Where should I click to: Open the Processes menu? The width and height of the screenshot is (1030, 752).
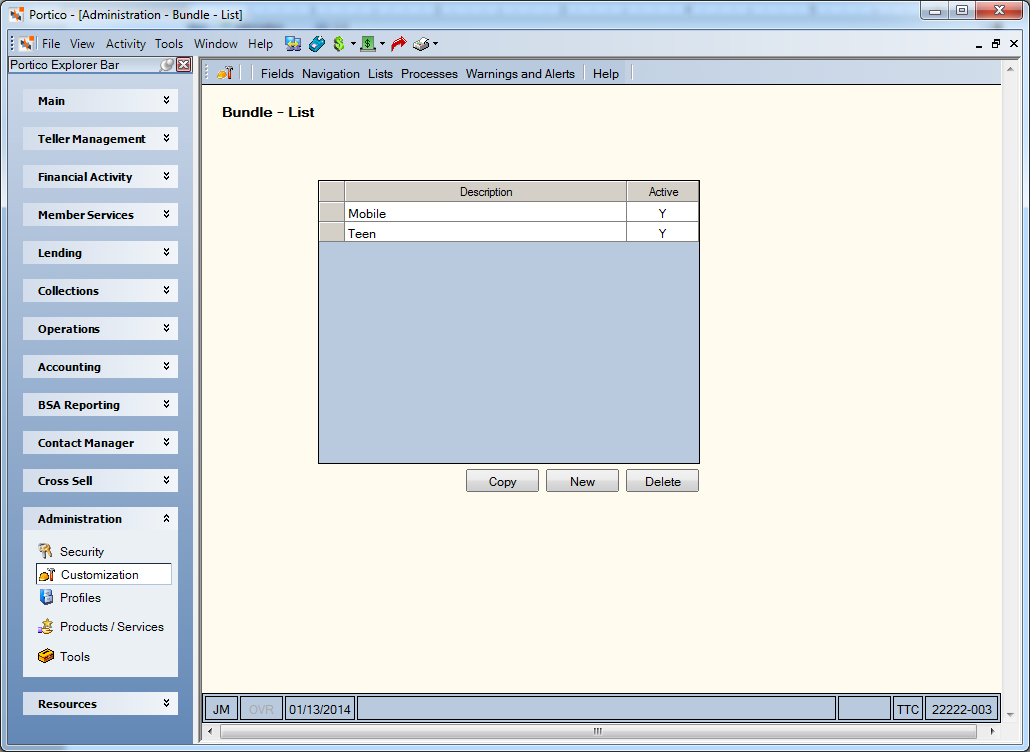pyautogui.click(x=429, y=74)
